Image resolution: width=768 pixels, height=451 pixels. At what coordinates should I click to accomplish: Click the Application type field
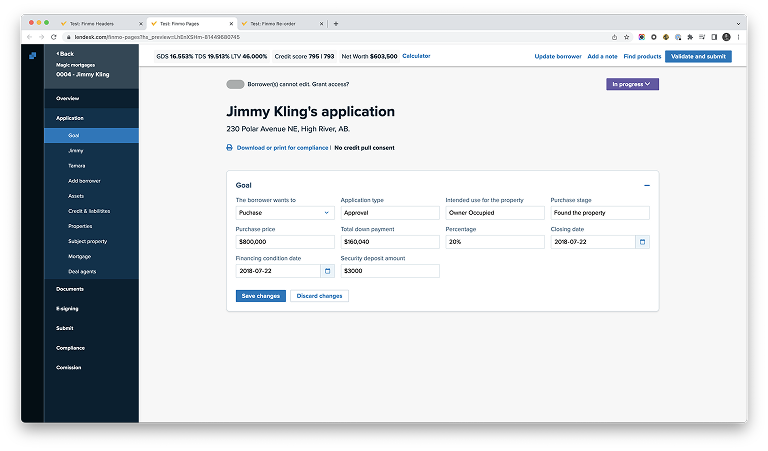(390, 213)
